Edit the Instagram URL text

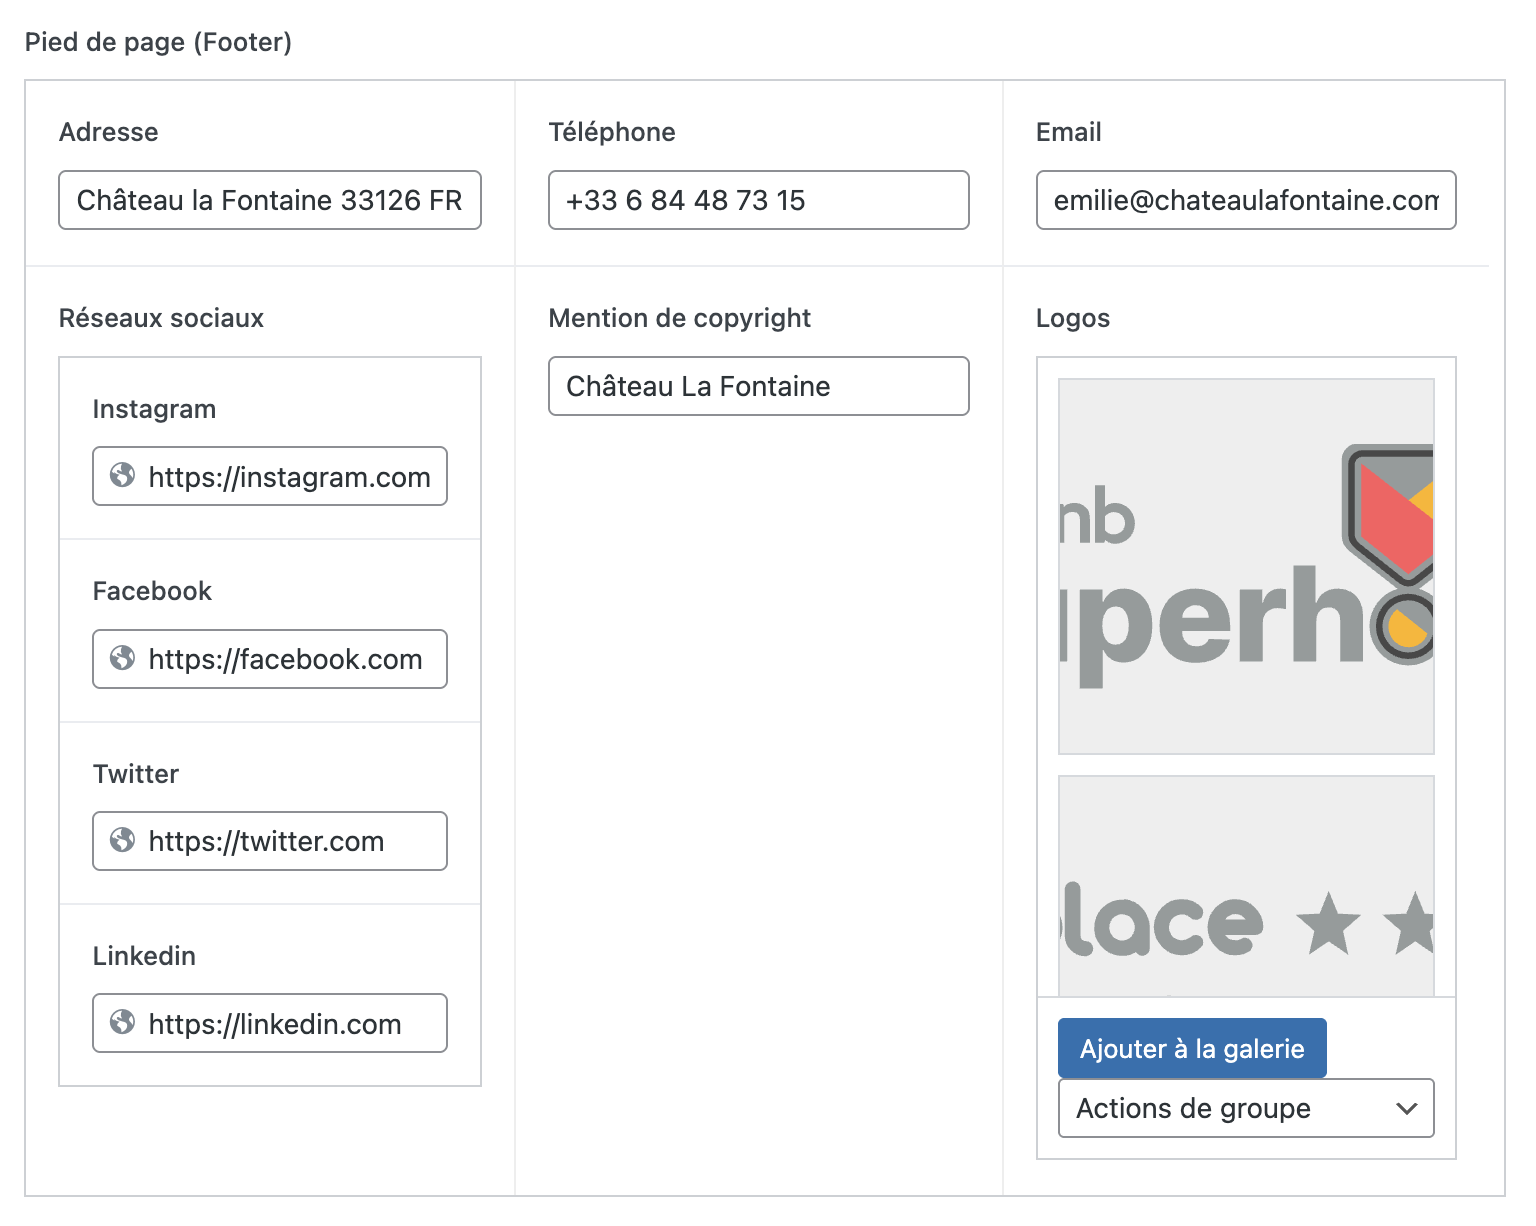[x=289, y=477]
